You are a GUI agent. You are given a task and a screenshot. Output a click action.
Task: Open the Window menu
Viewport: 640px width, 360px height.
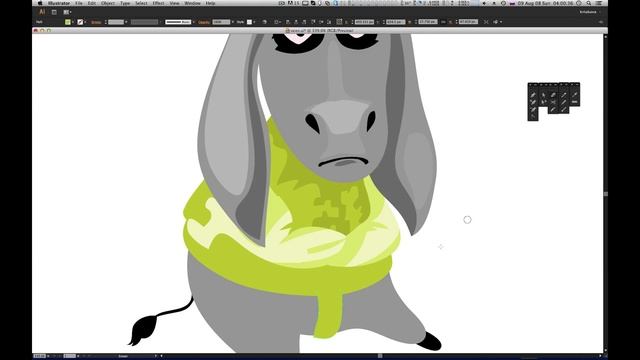point(192,3)
